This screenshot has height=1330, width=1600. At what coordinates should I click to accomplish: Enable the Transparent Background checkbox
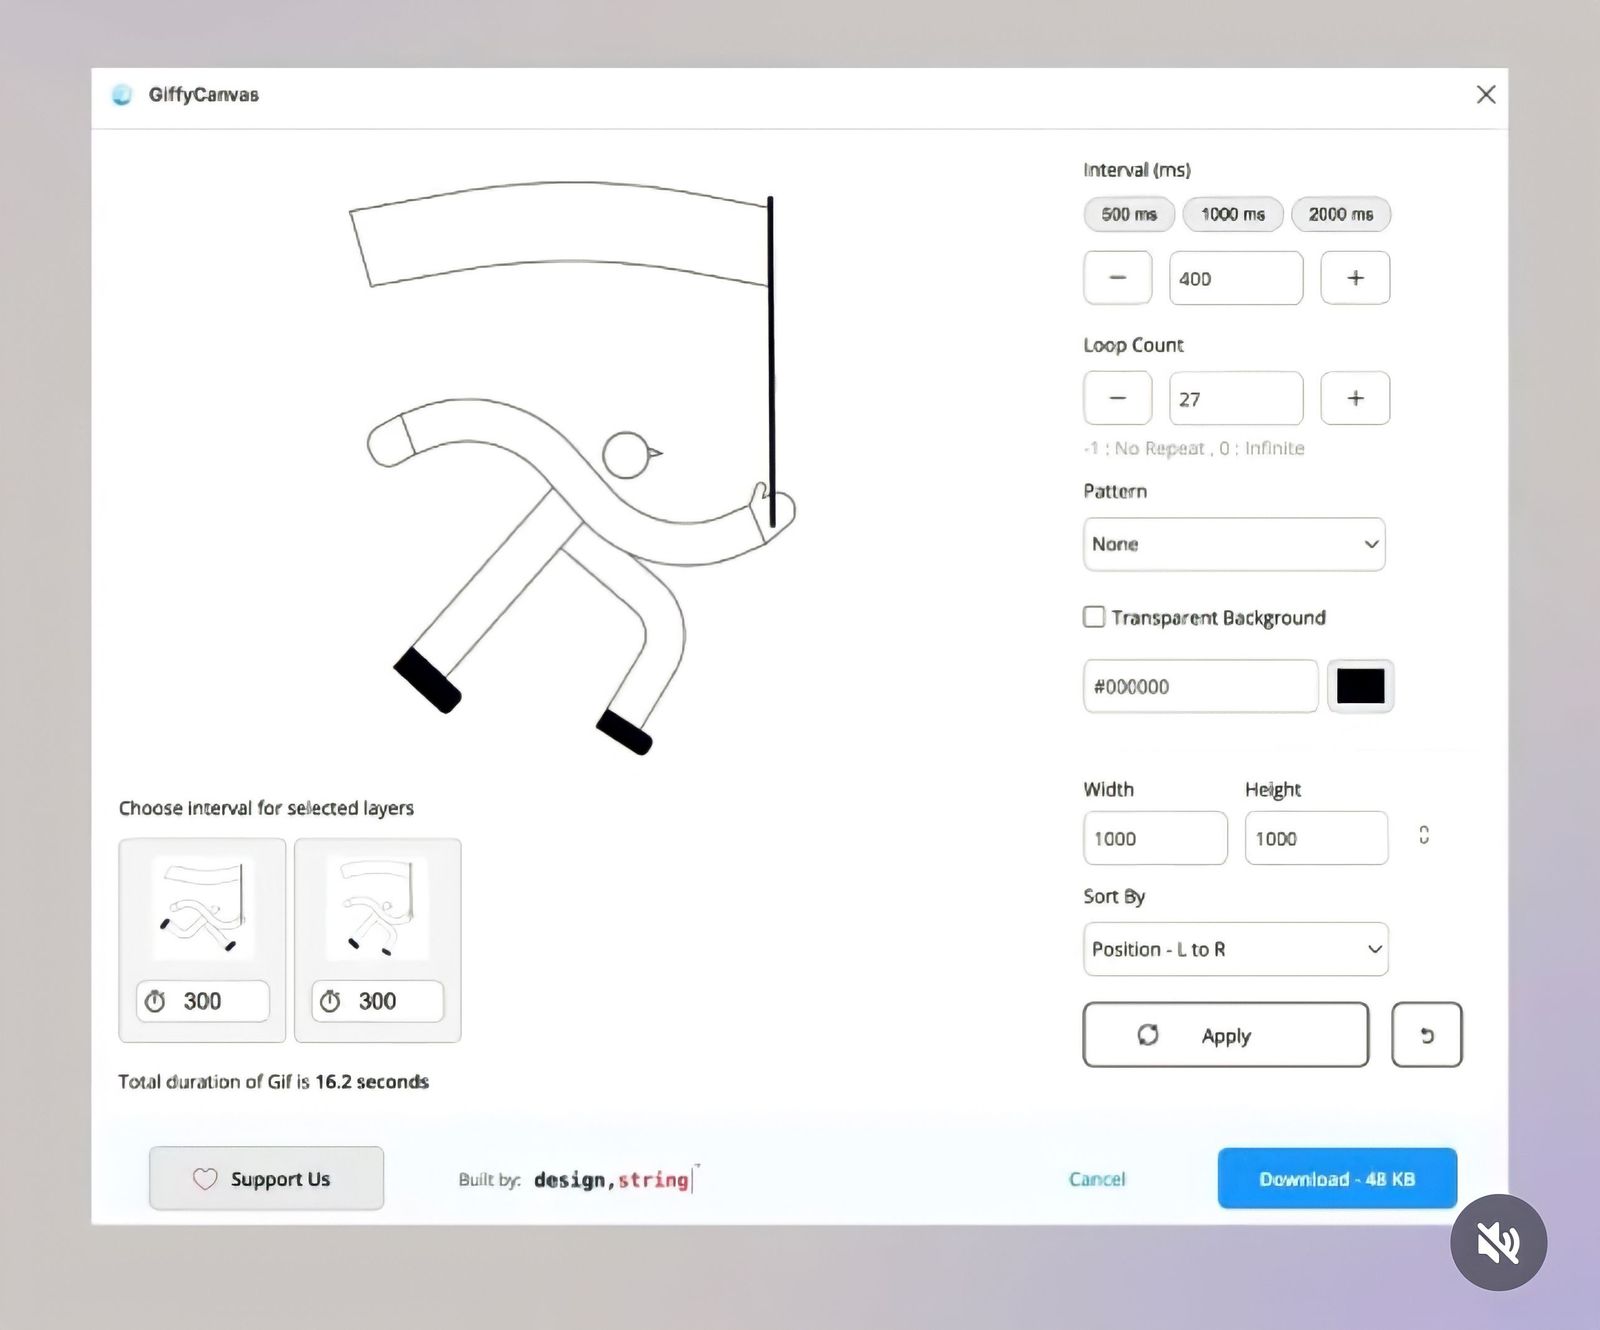(x=1094, y=617)
